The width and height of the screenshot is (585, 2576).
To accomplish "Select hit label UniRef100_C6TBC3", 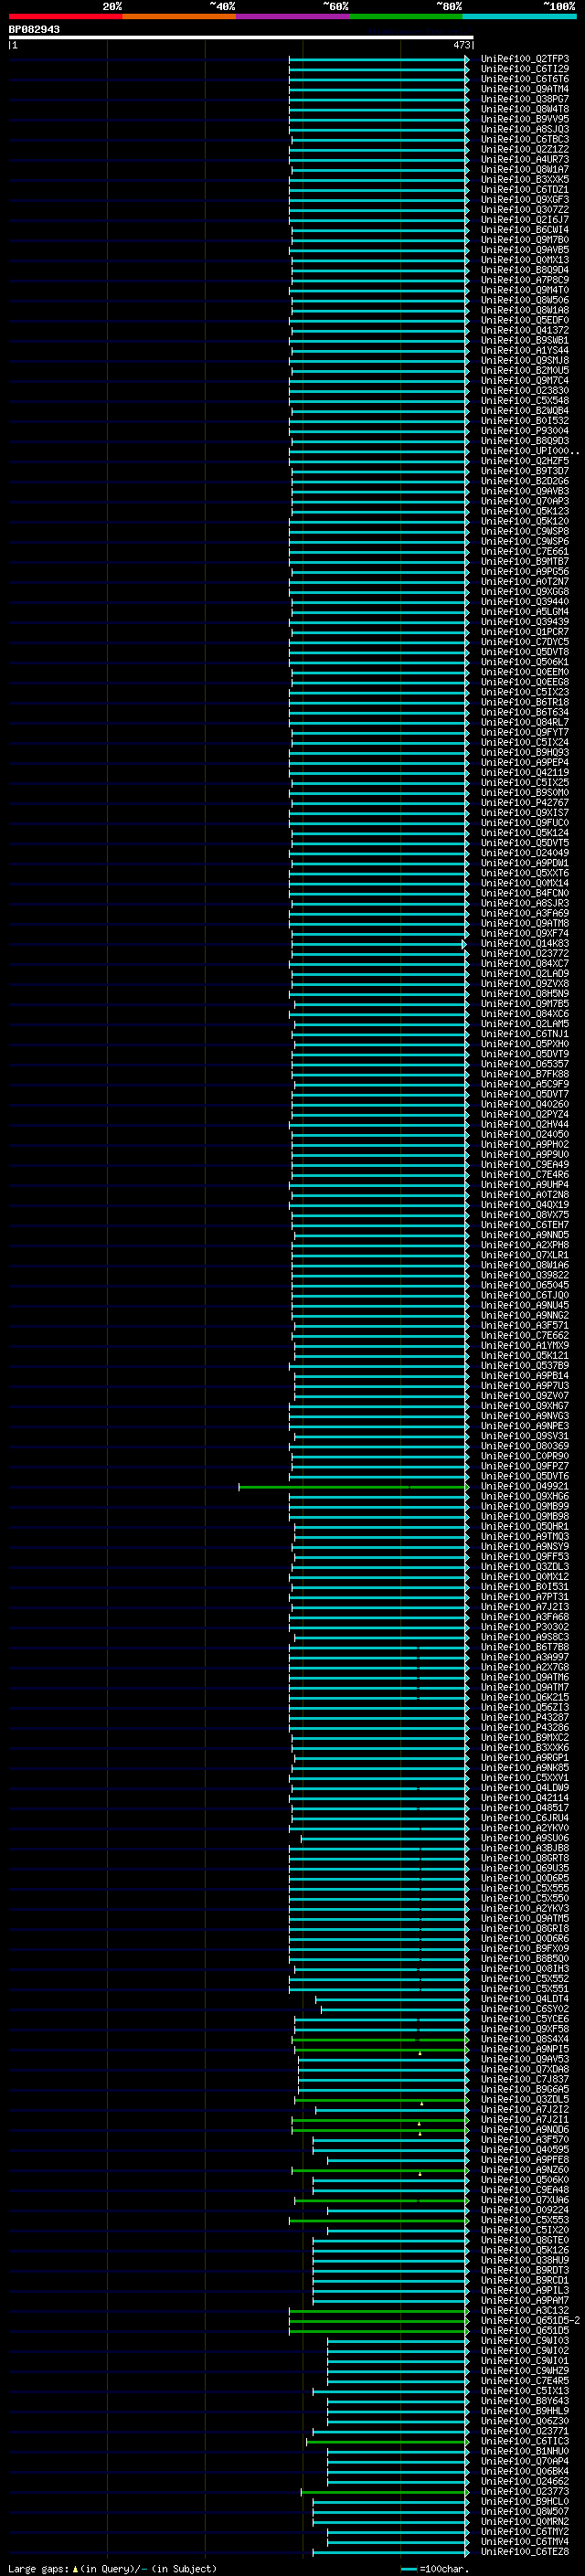I will click(524, 139).
